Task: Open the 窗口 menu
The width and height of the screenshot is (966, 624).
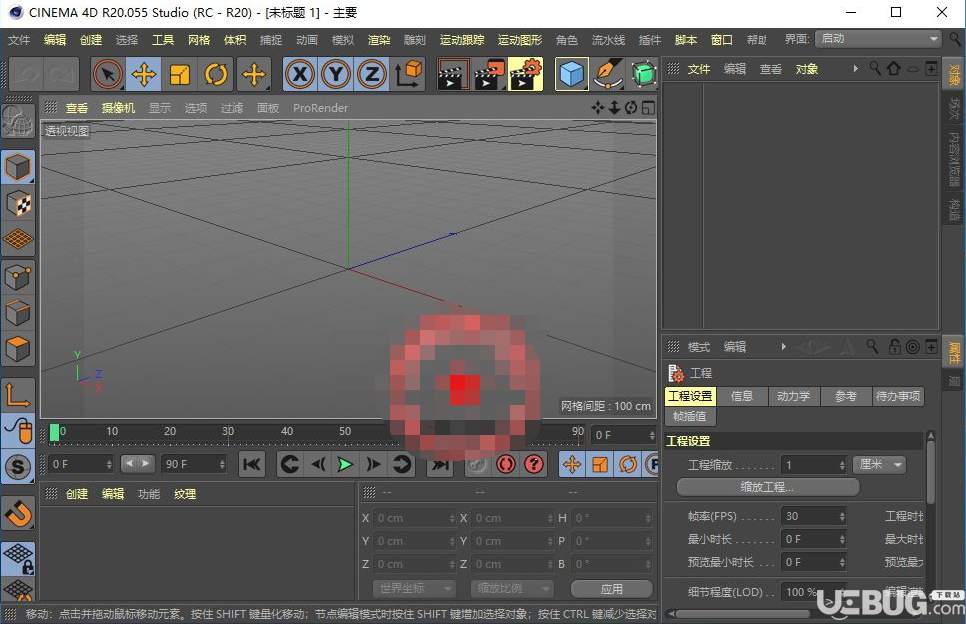Action: (721, 40)
